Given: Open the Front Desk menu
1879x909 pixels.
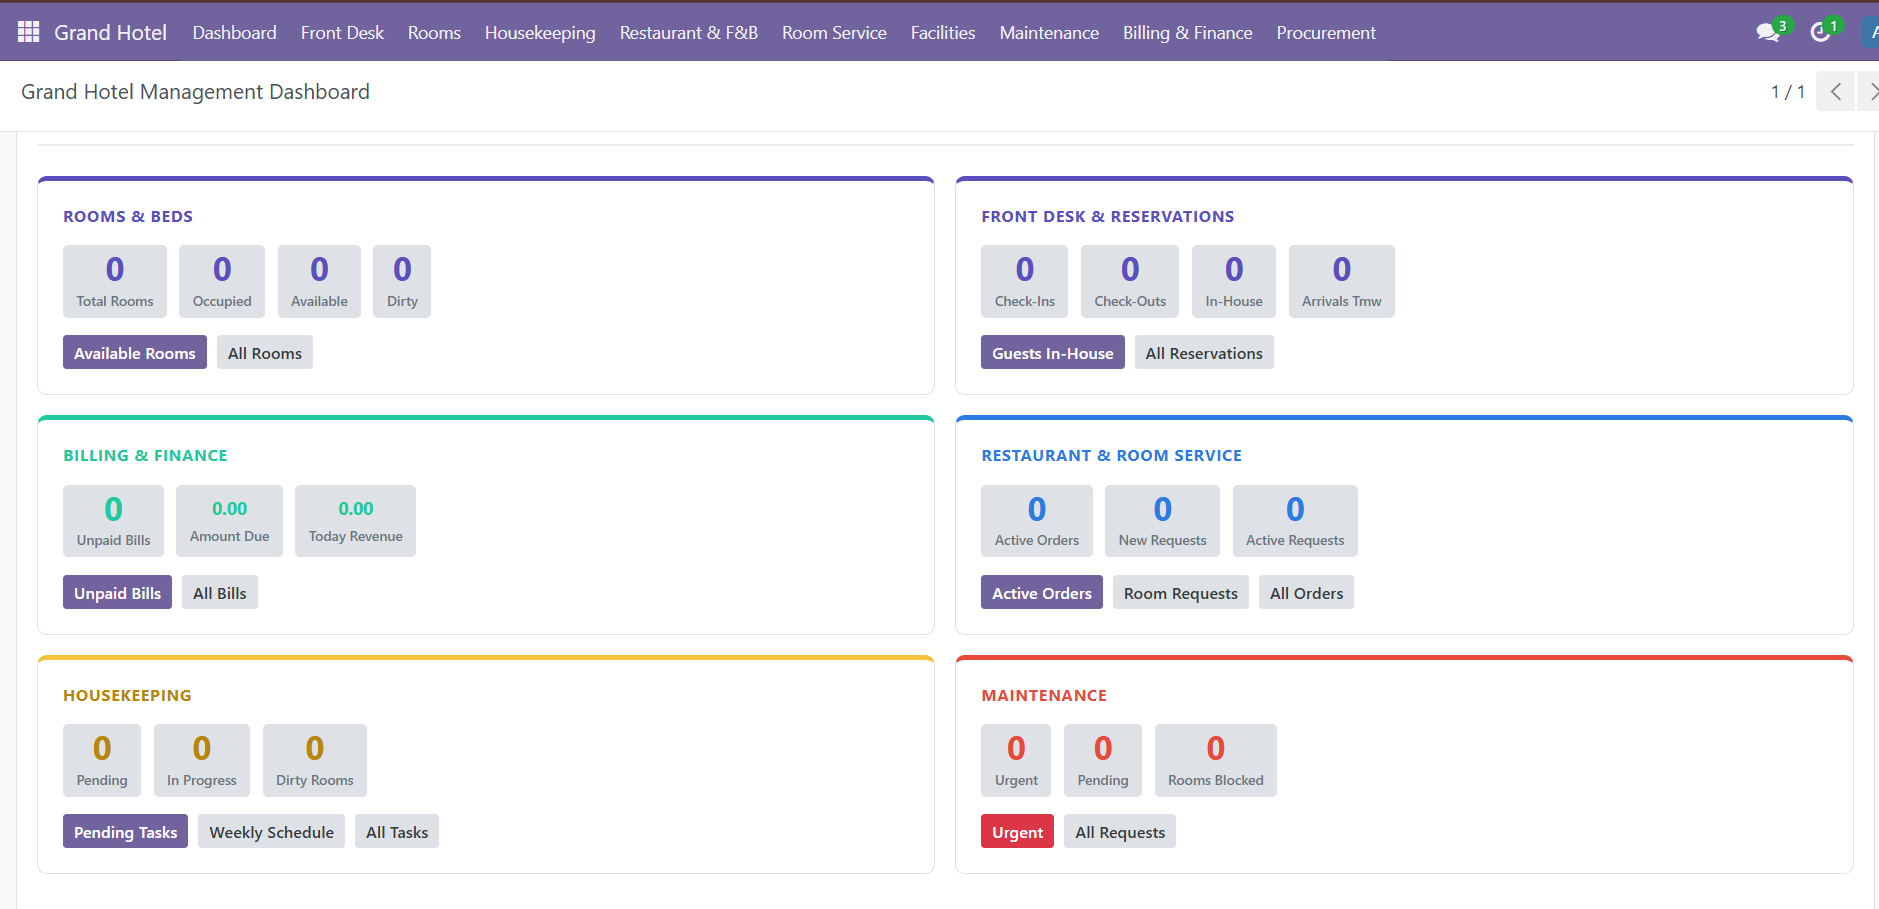Looking at the screenshot, I should pyautogui.click(x=342, y=32).
